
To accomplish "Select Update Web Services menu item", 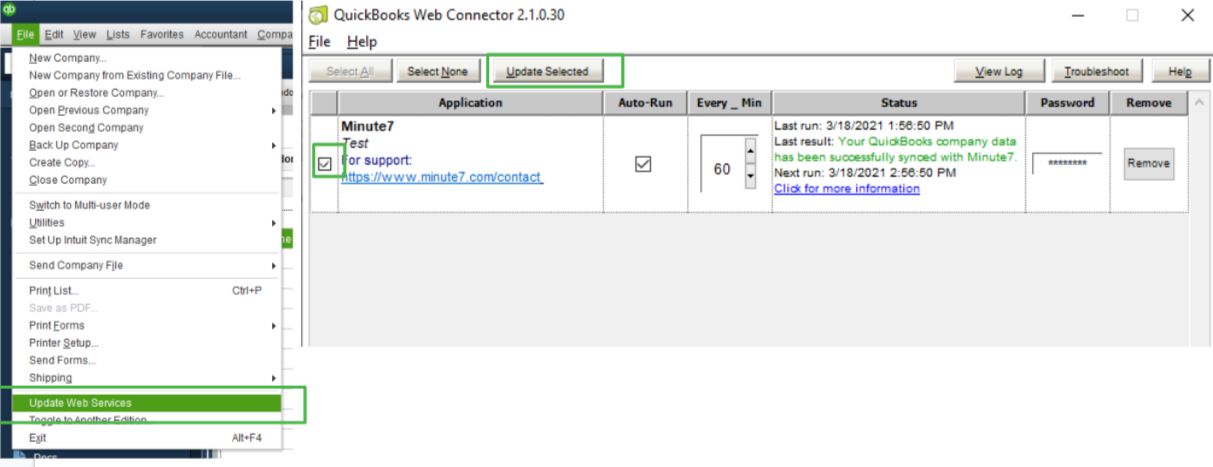I will tap(148, 403).
